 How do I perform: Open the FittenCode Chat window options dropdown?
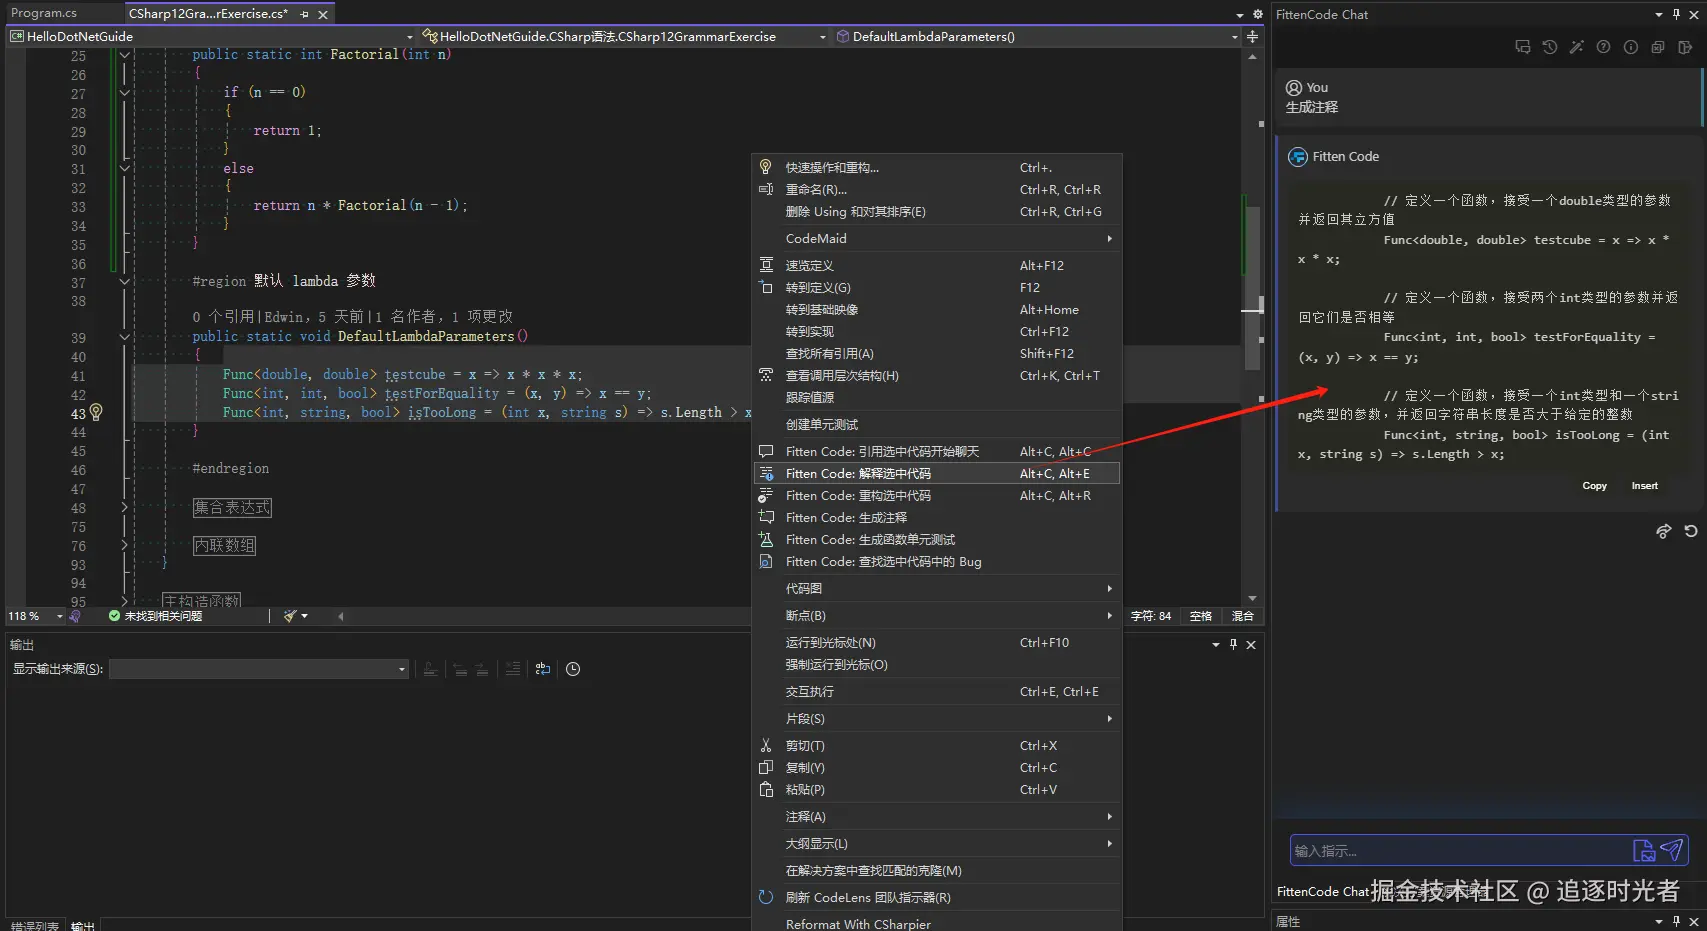pyautogui.click(x=1659, y=14)
